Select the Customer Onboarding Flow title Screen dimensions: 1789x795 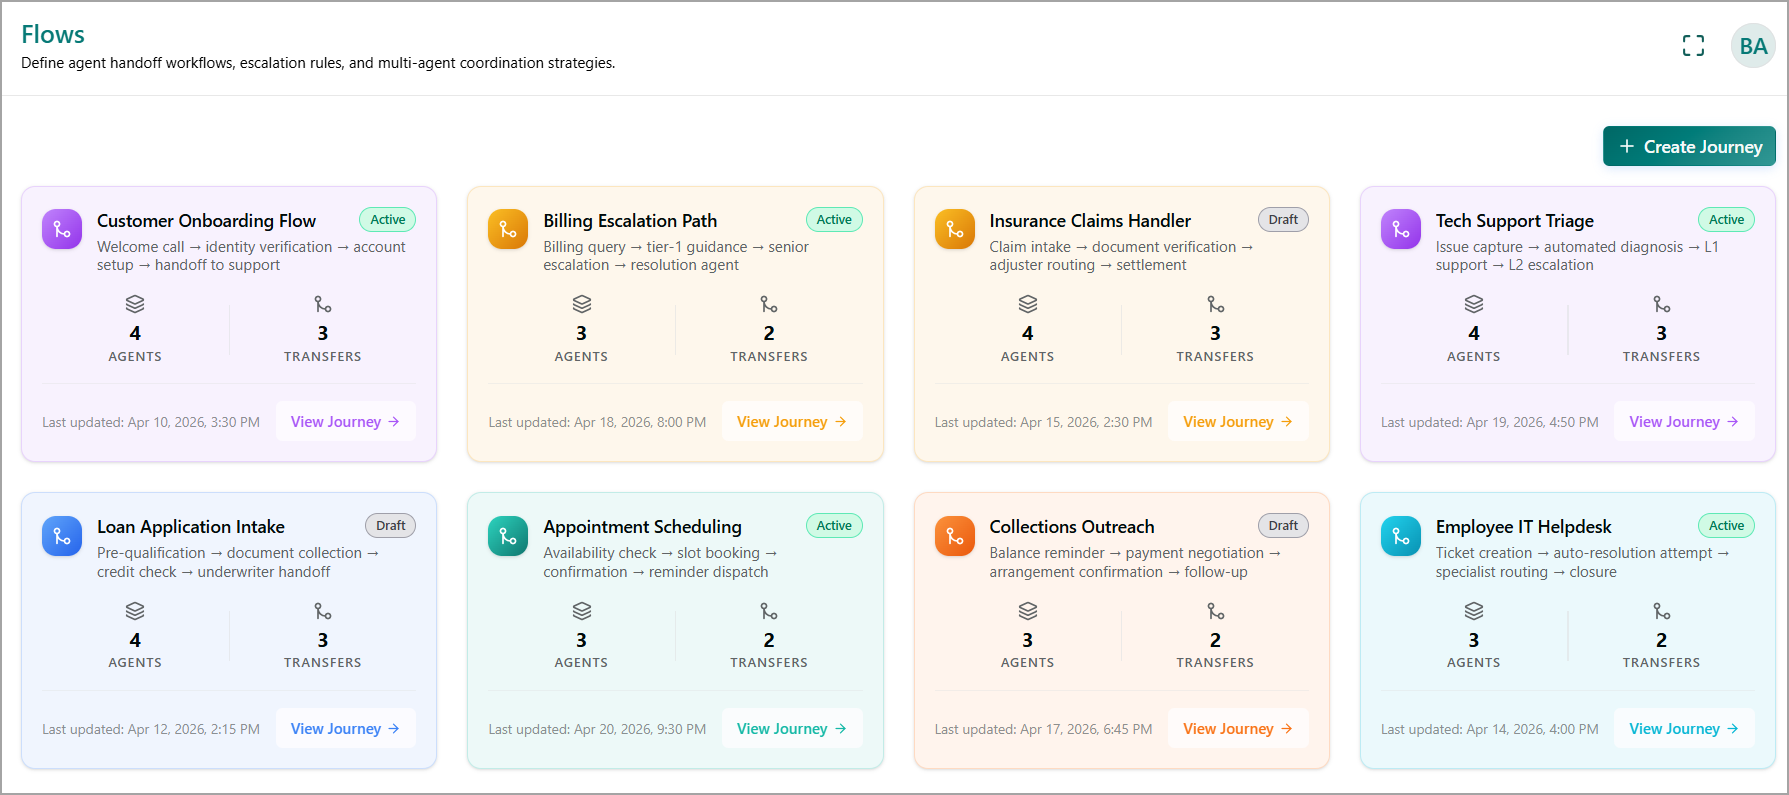pos(206,221)
